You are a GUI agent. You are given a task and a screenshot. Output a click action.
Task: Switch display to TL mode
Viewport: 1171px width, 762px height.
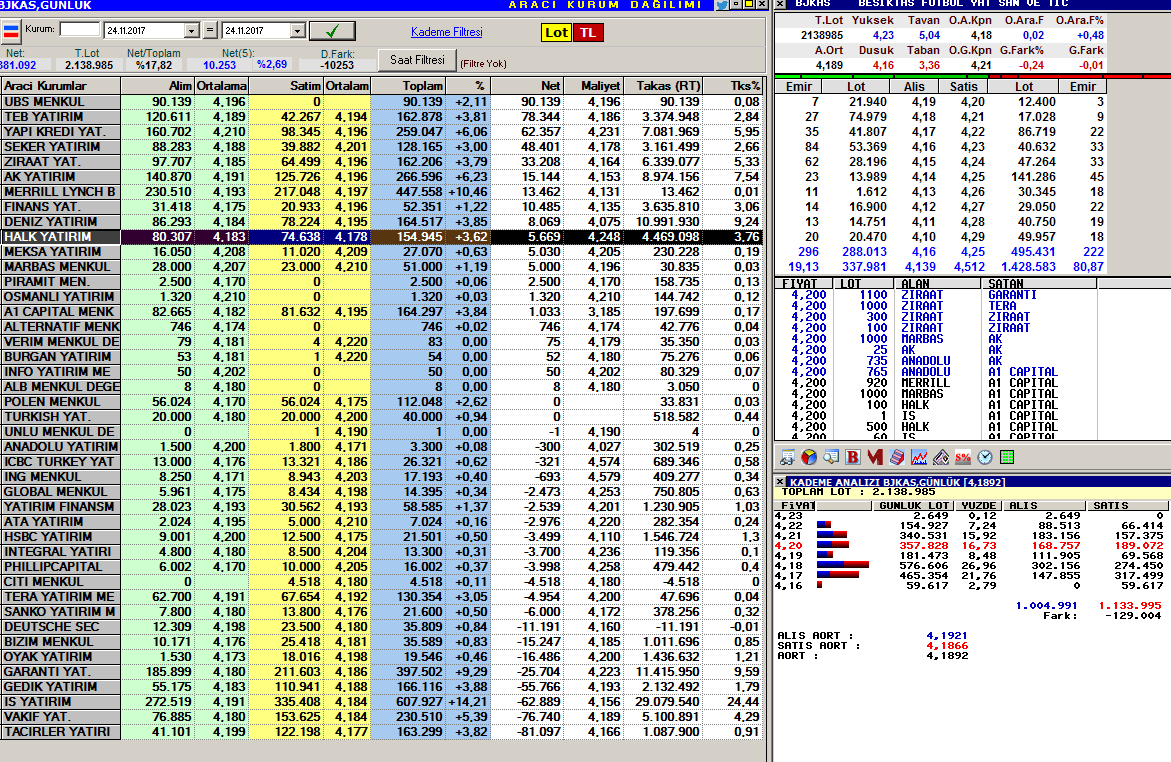coord(588,32)
